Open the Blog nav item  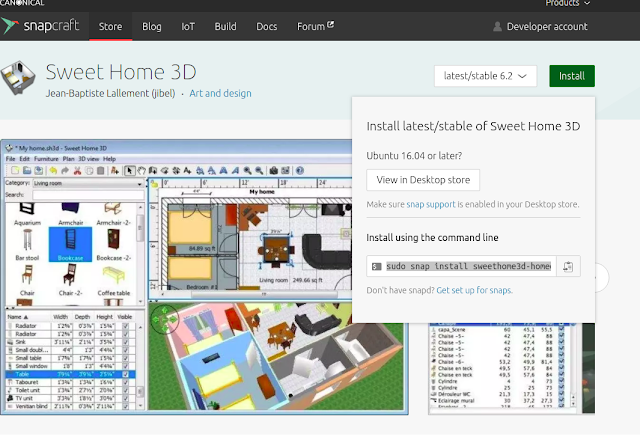[x=151, y=27]
